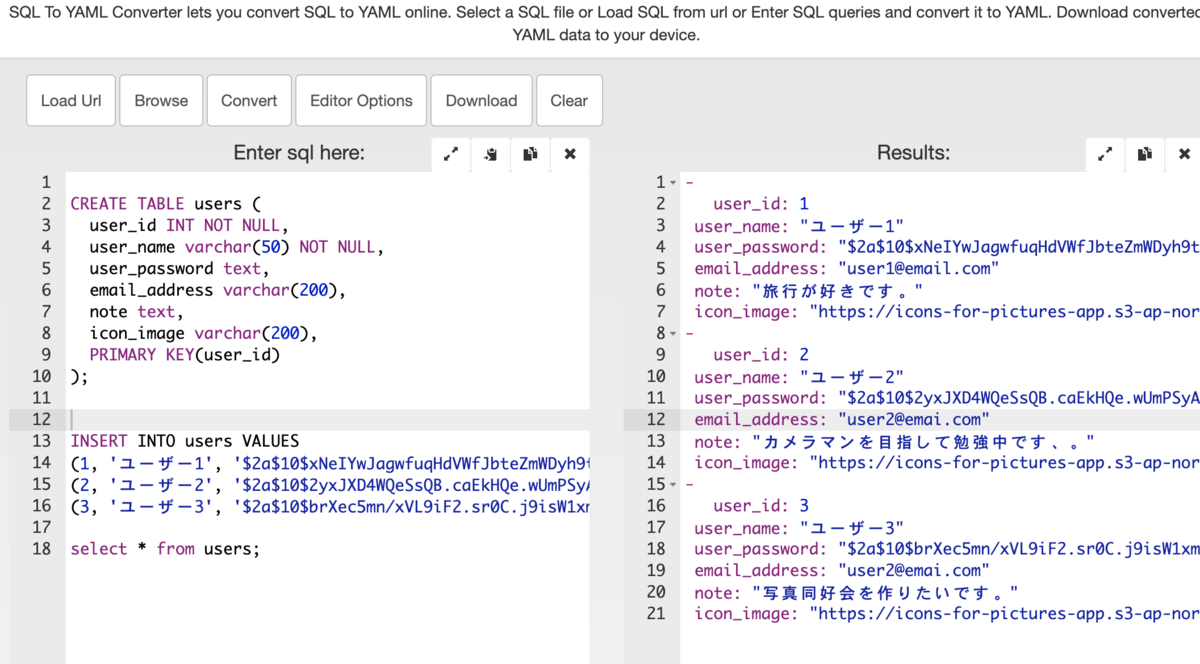Click result note "旅行が好きです。"
This screenshot has width=1200, height=664.
808,290
